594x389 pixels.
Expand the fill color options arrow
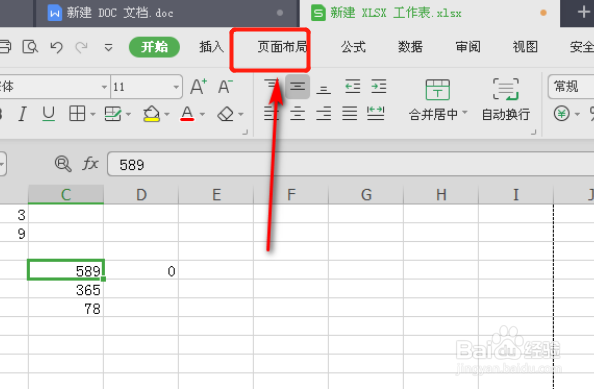[167, 114]
